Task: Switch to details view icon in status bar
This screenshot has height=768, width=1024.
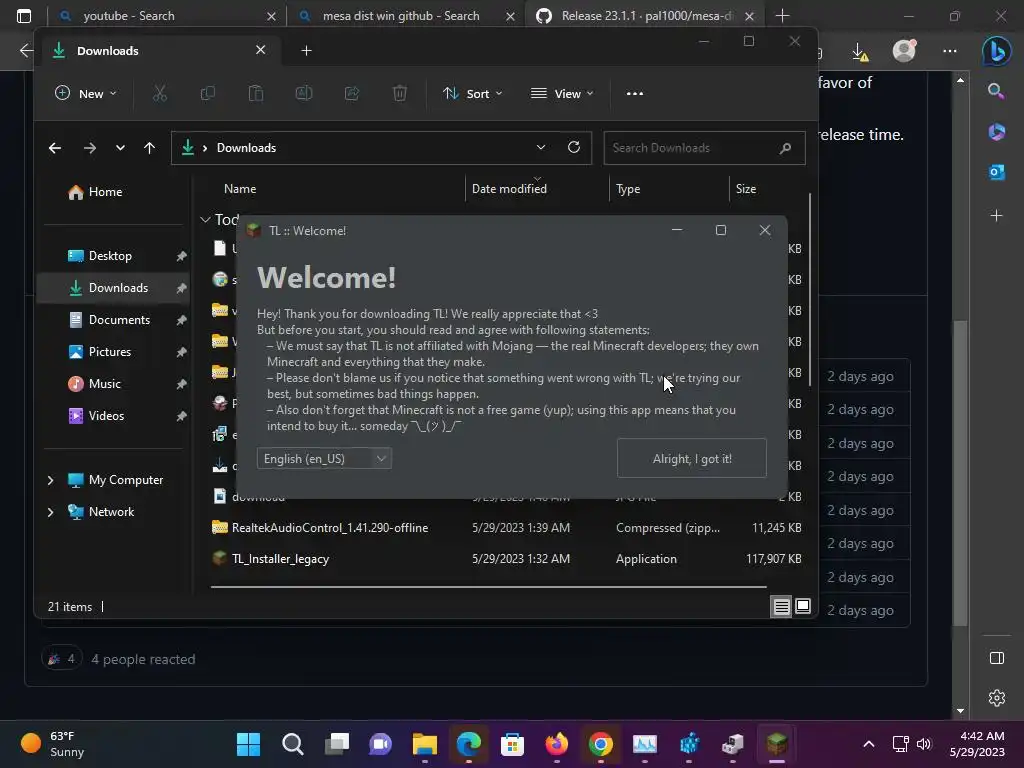Action: coord(782,607)
